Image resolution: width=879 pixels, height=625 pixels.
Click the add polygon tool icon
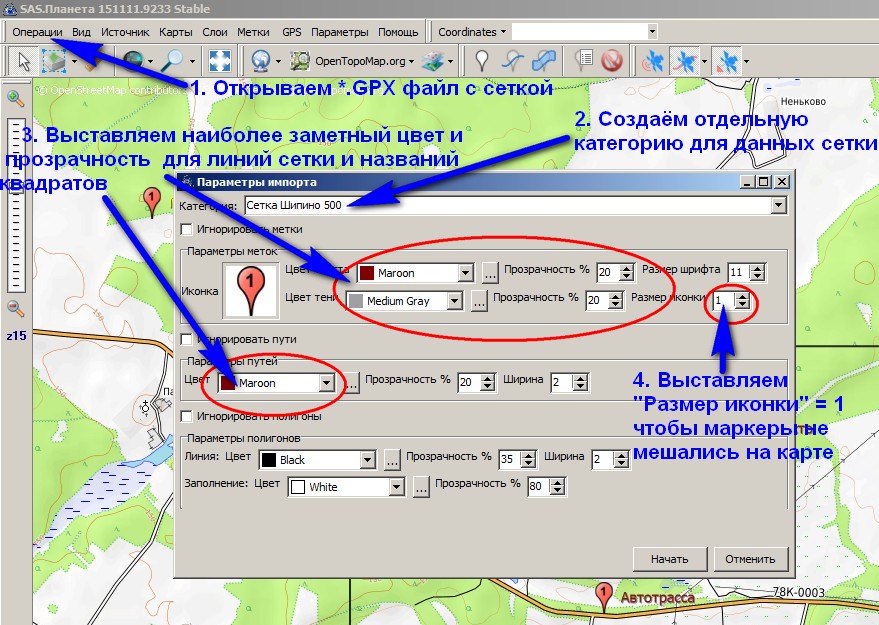click(x=545, y=61)
